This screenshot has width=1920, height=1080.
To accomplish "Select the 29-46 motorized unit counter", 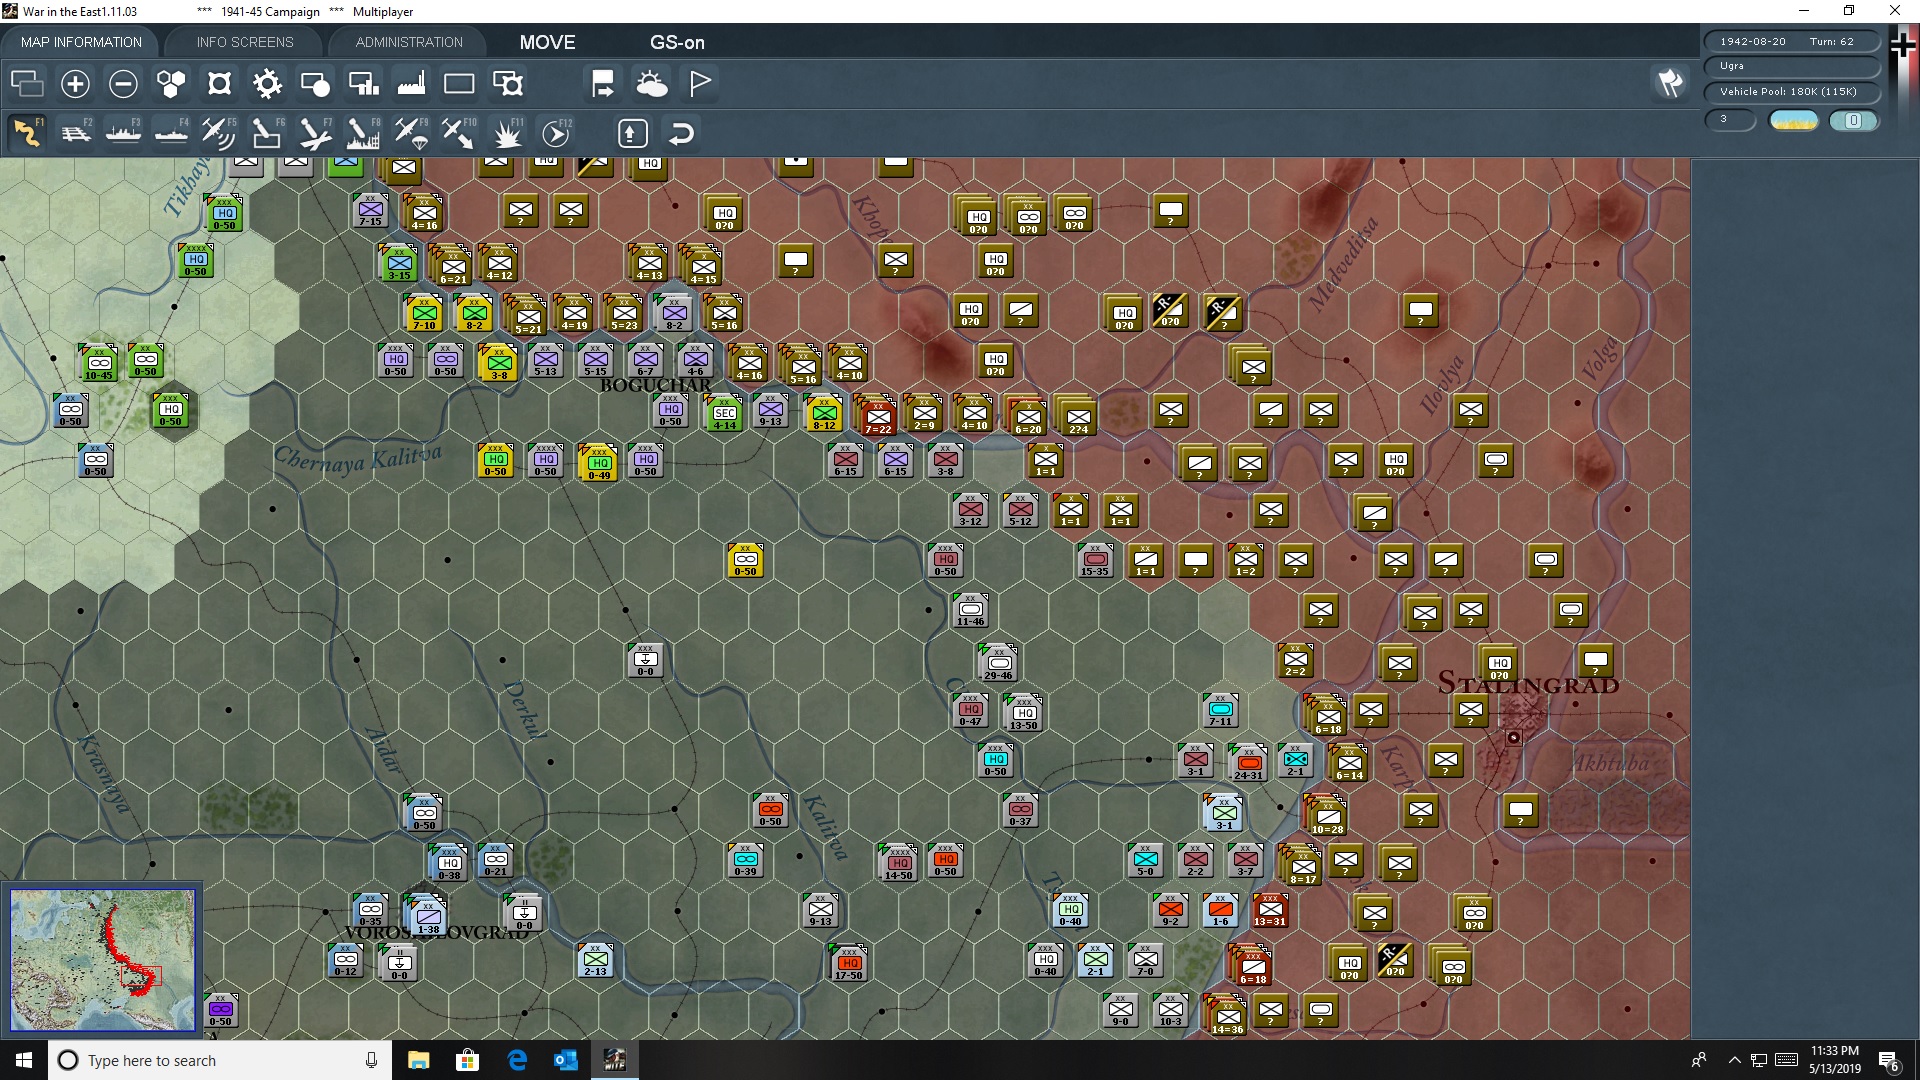I will [x=998, y=664].
